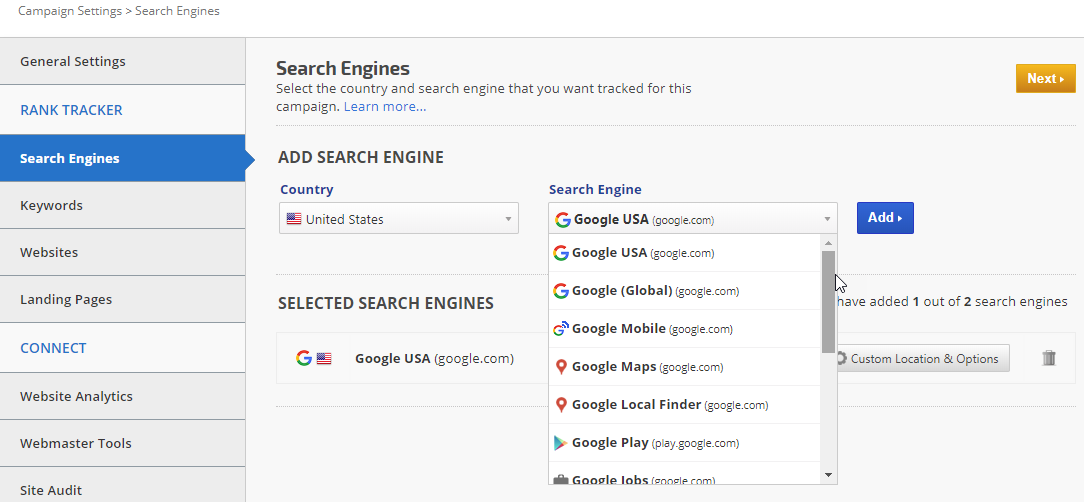Click the Google Maps pin icon in the list
The height and width of the screenshot is (502, 1084).
click(561, 367)
